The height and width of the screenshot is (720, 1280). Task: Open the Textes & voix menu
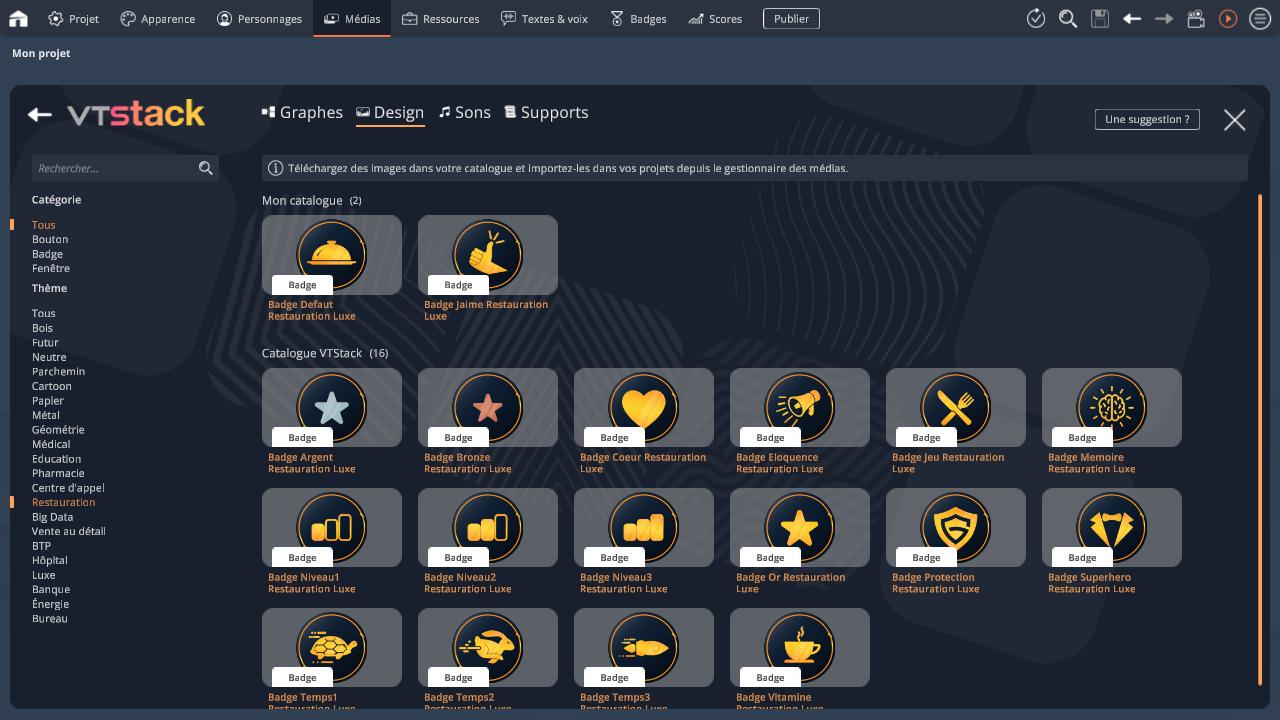pos(544,18)
